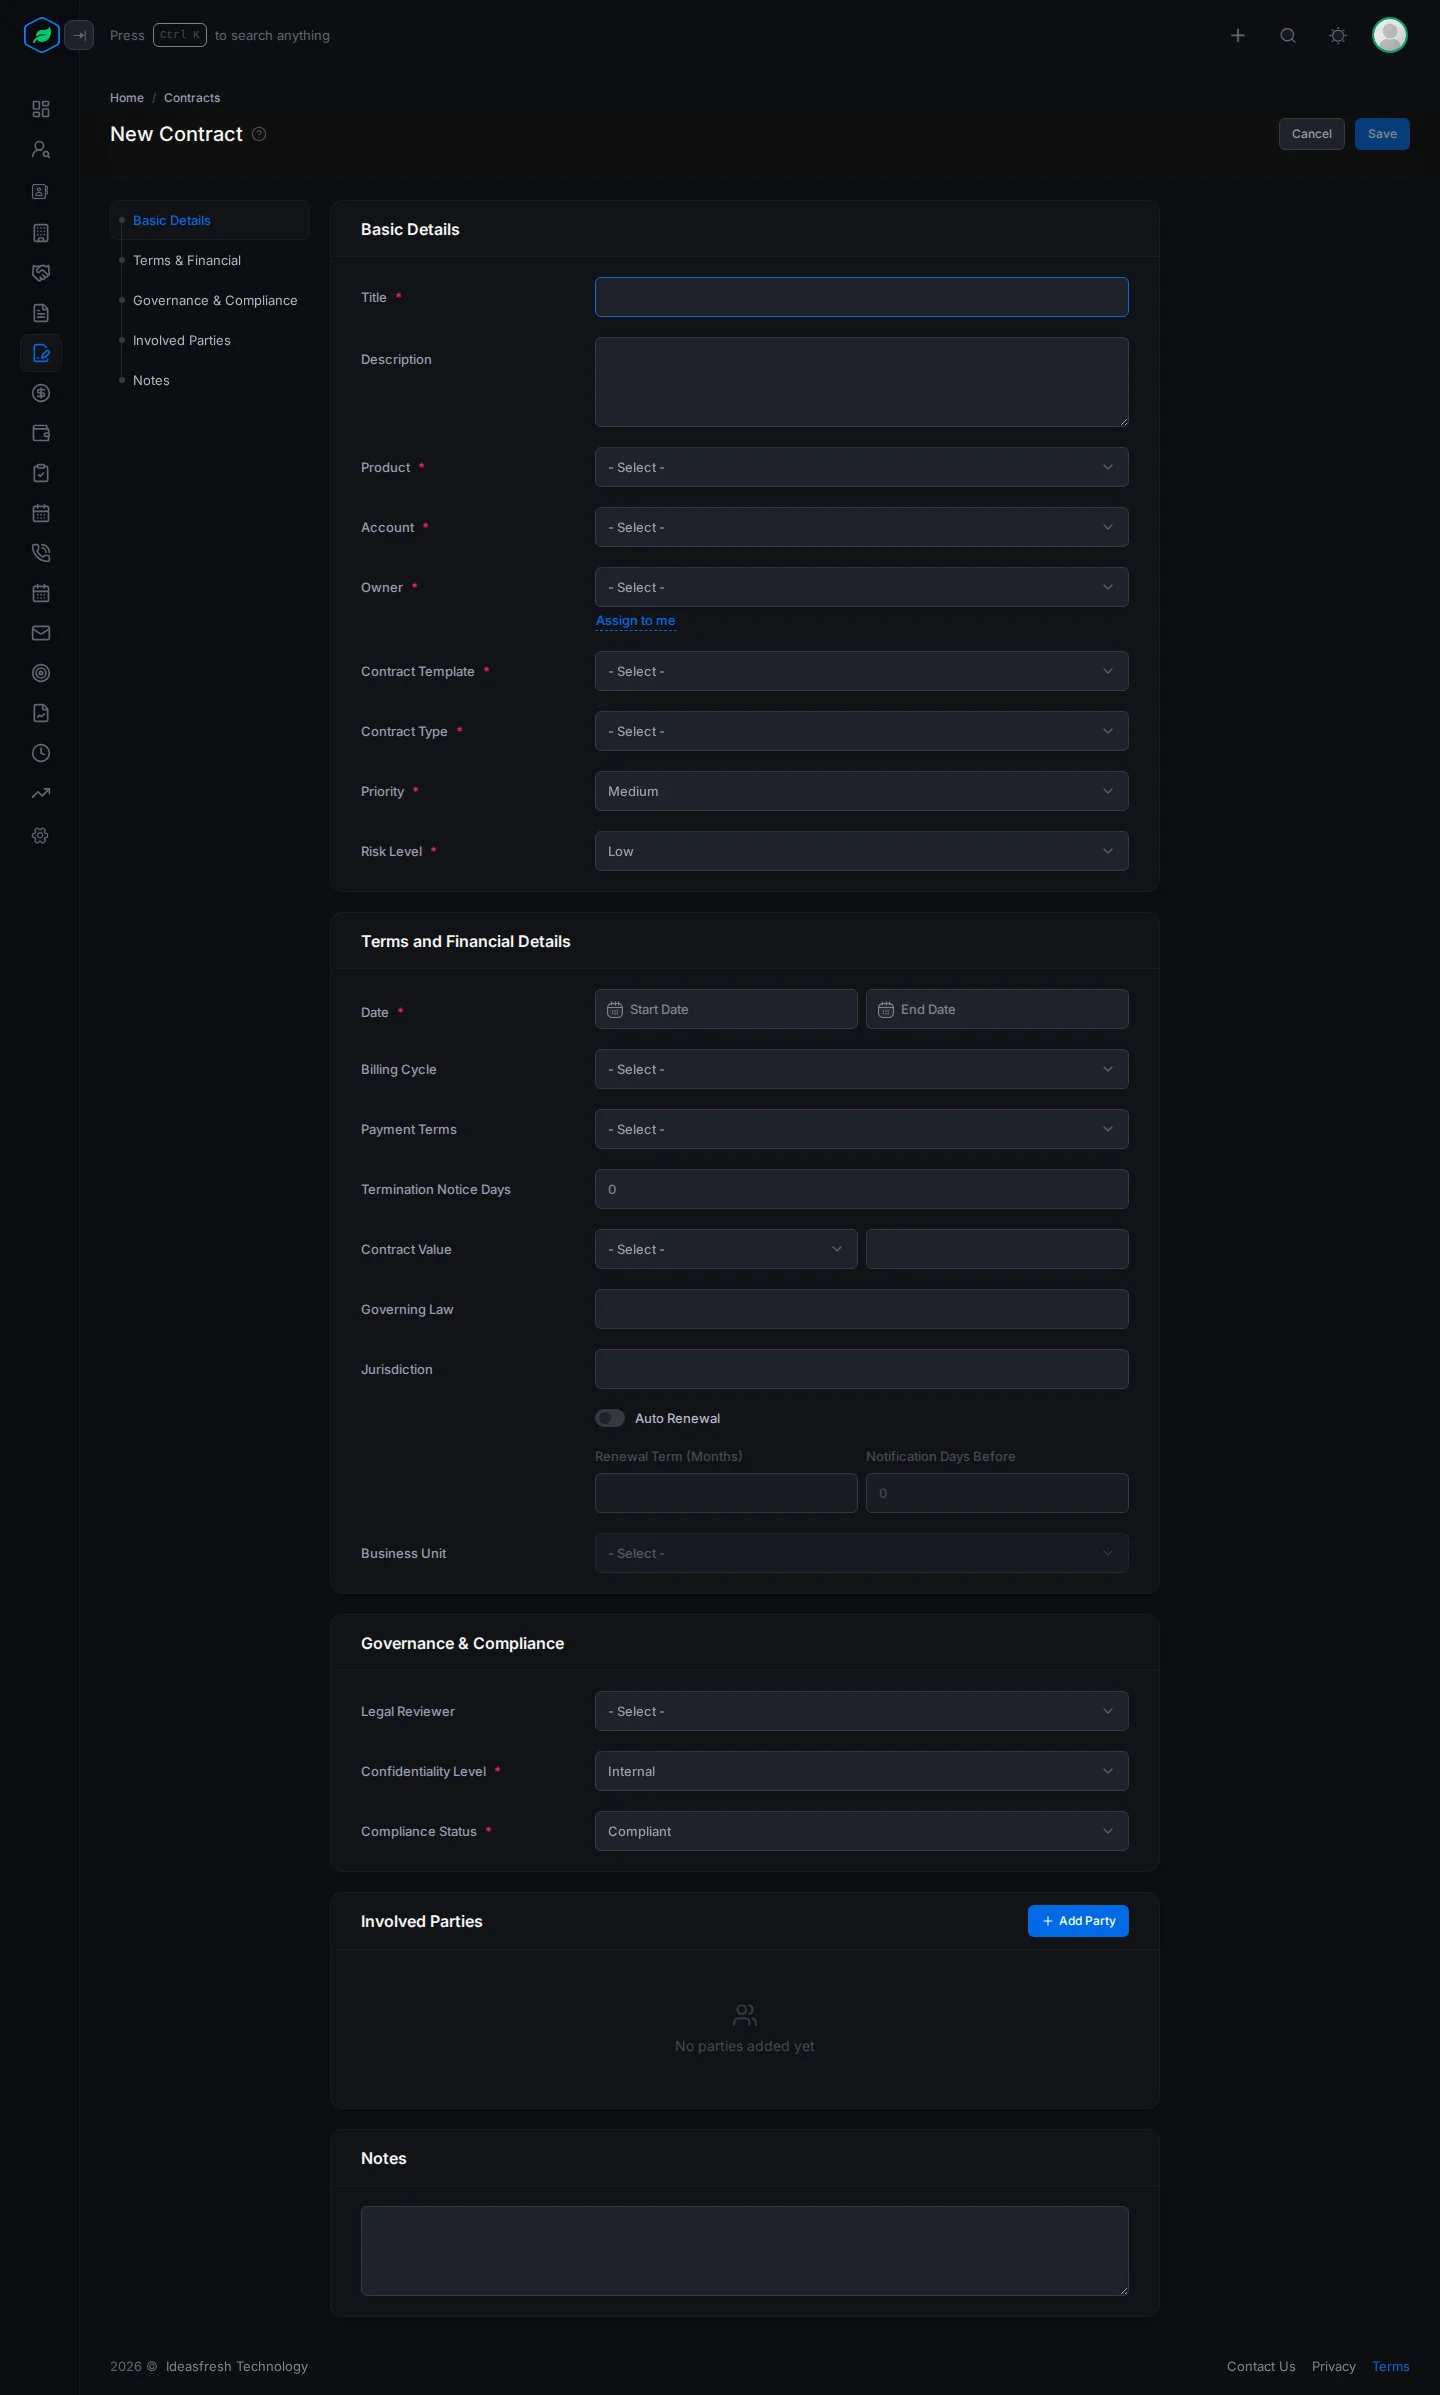This screenshot has width=1440, height=2395.
Task: Open the chart report file icon
Action: (x=41, y=713)
